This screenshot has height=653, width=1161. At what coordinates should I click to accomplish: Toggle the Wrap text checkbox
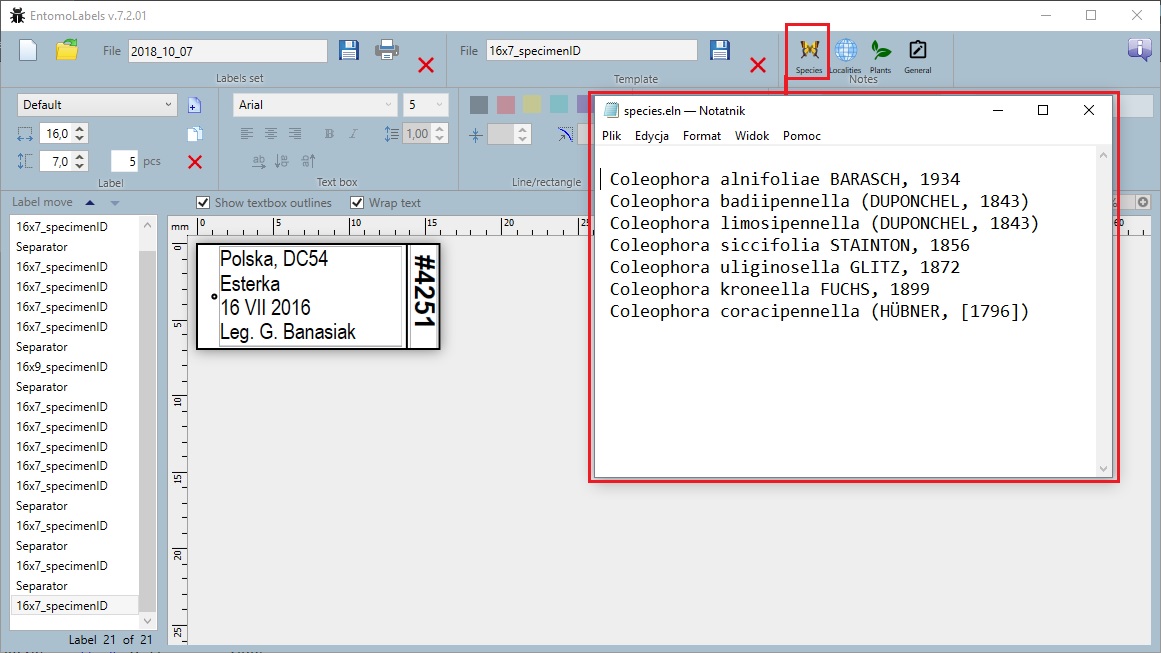pos(357,203)
